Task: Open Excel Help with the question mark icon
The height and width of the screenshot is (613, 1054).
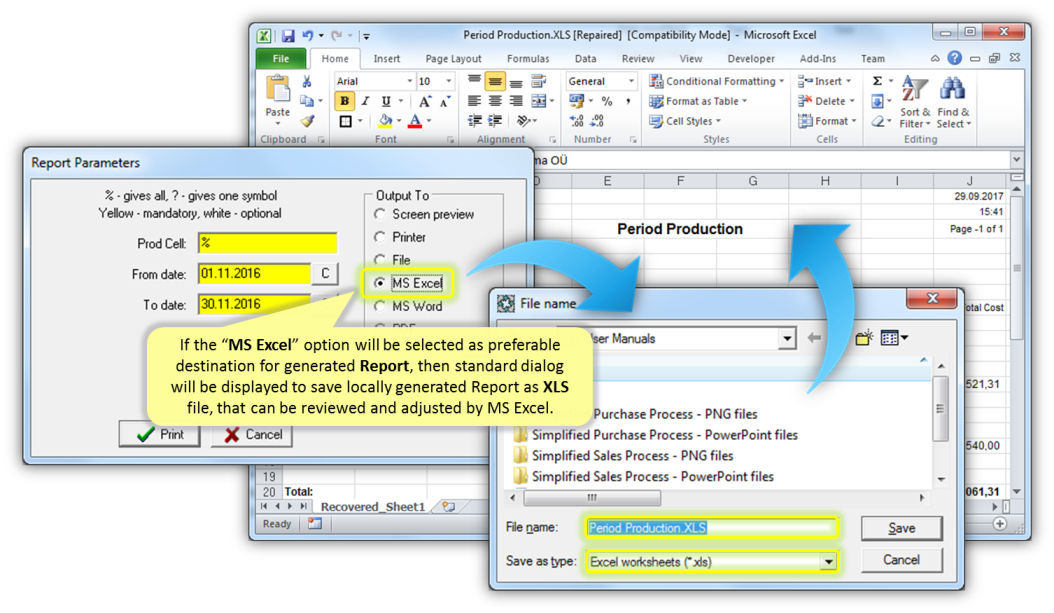Action: [955, 58]
